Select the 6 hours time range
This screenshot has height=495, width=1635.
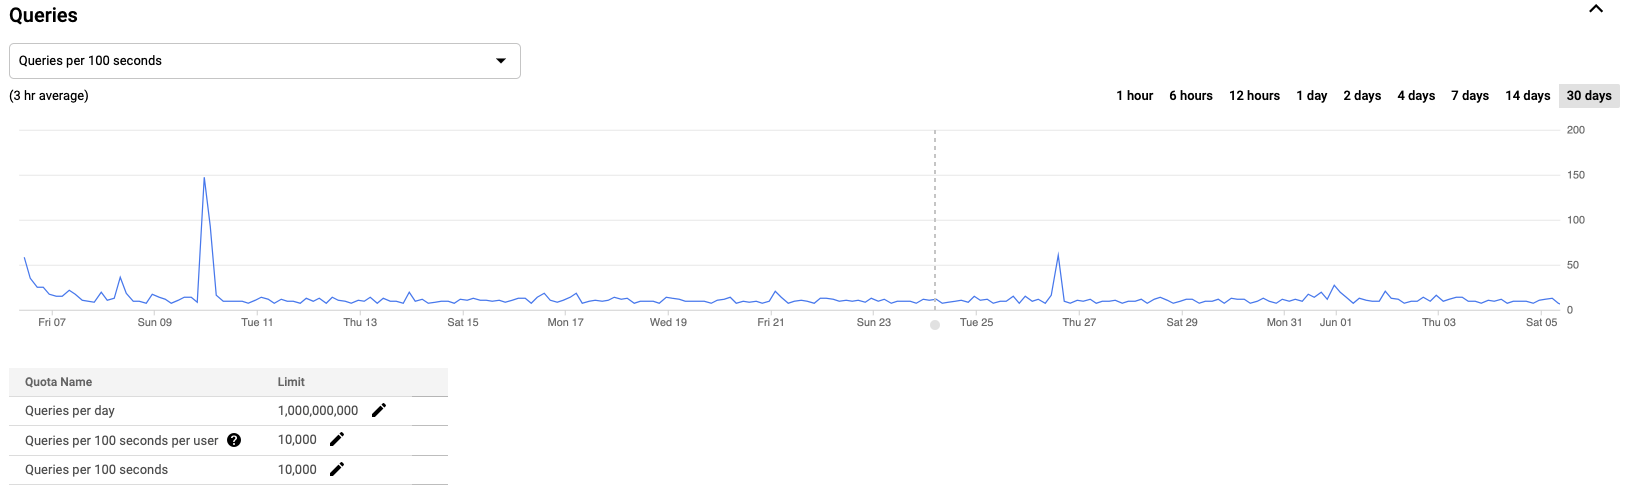pos(1190,96)
